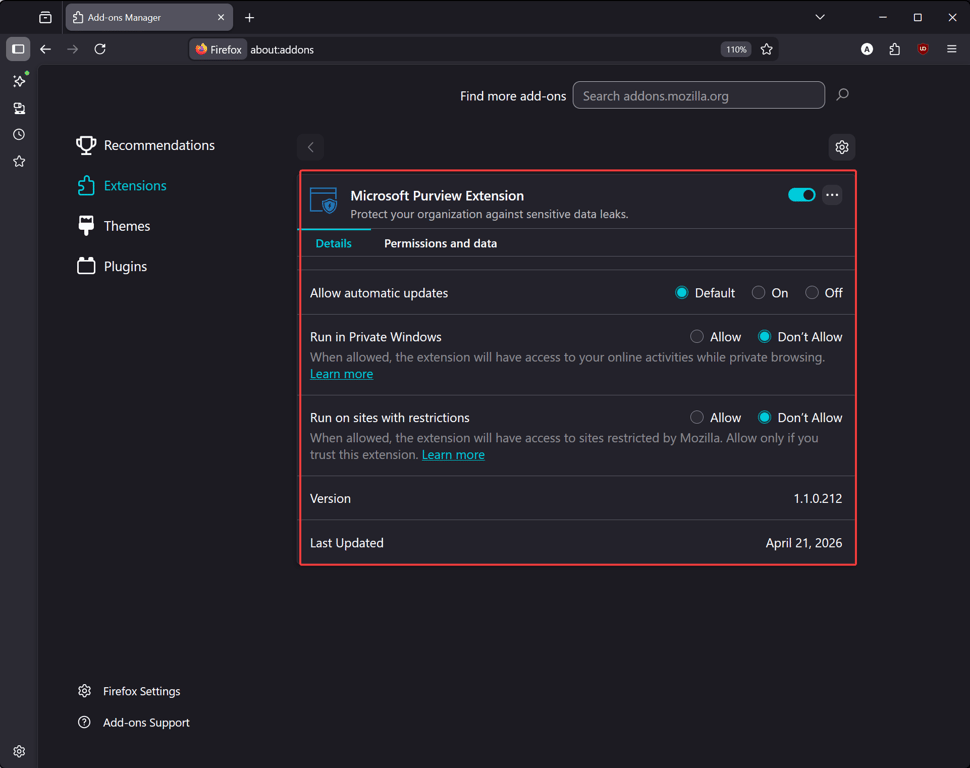The width and height of the screenshot is (970, 768).
Task: Switch to Permissions and data tab
Action: (x=440, y=243)
